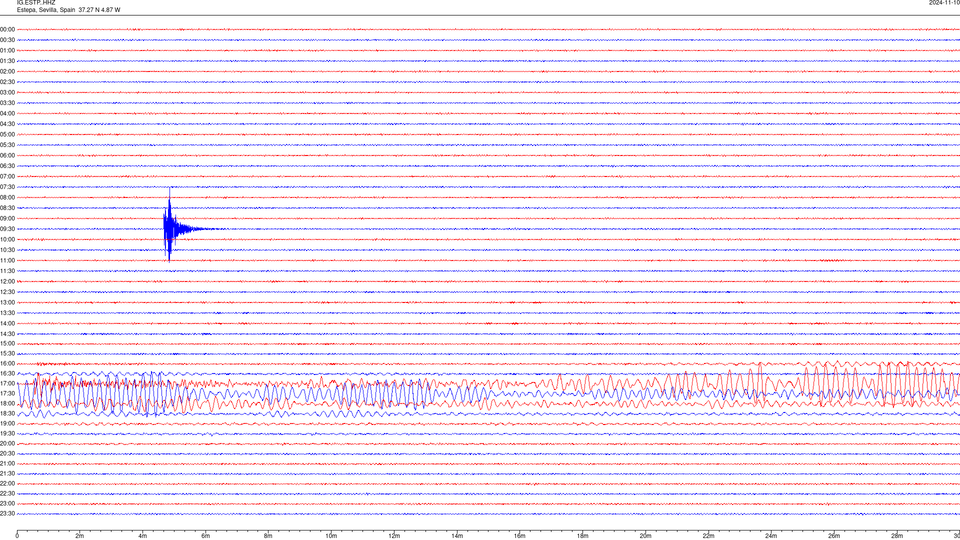Click the 16:00 trace label
Image resolution: width=960 pixels, height=540 pixels.
(x=7, y=364)
